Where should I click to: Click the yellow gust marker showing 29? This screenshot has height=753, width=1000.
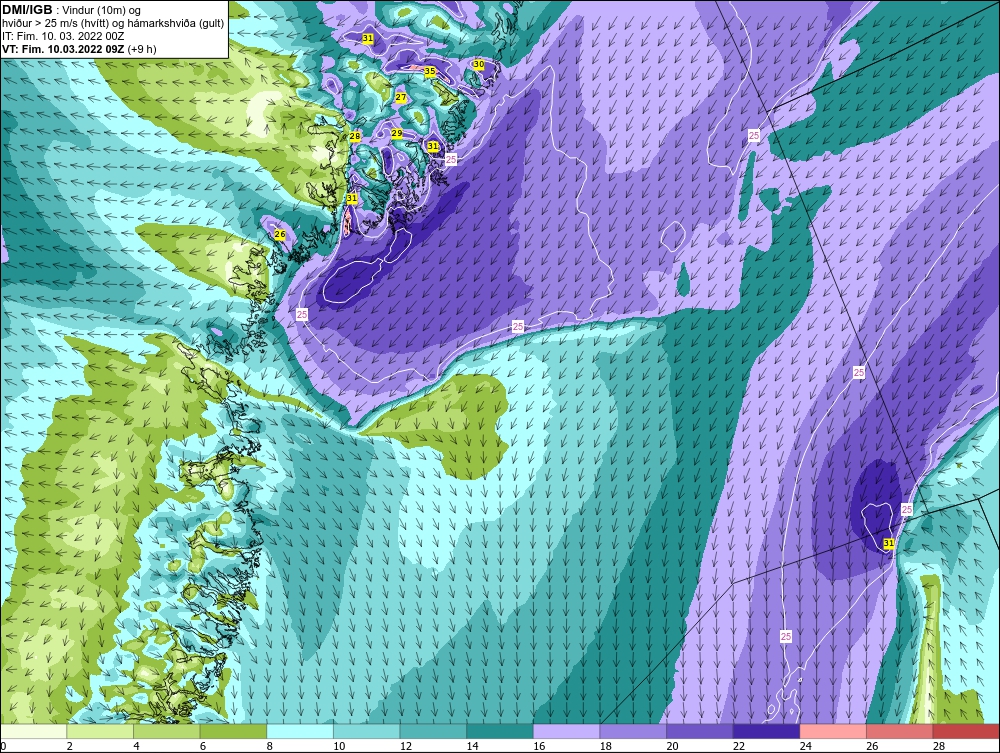pos(397,133)
